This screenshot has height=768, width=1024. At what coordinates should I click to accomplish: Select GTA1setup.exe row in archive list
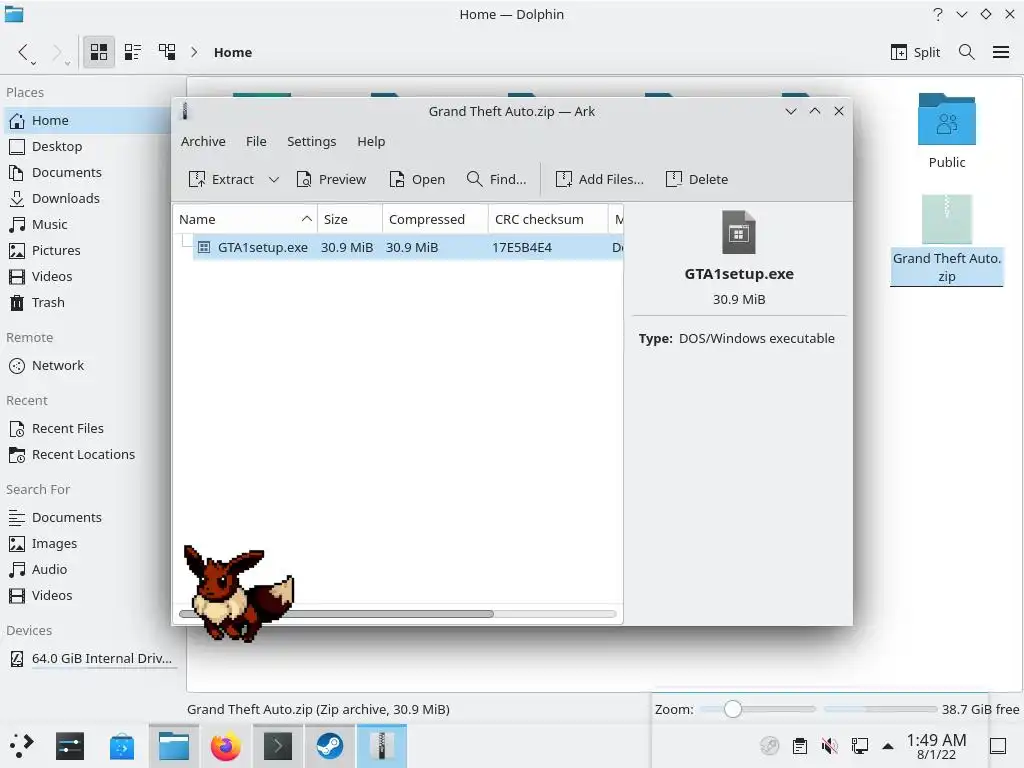(408, 248)
